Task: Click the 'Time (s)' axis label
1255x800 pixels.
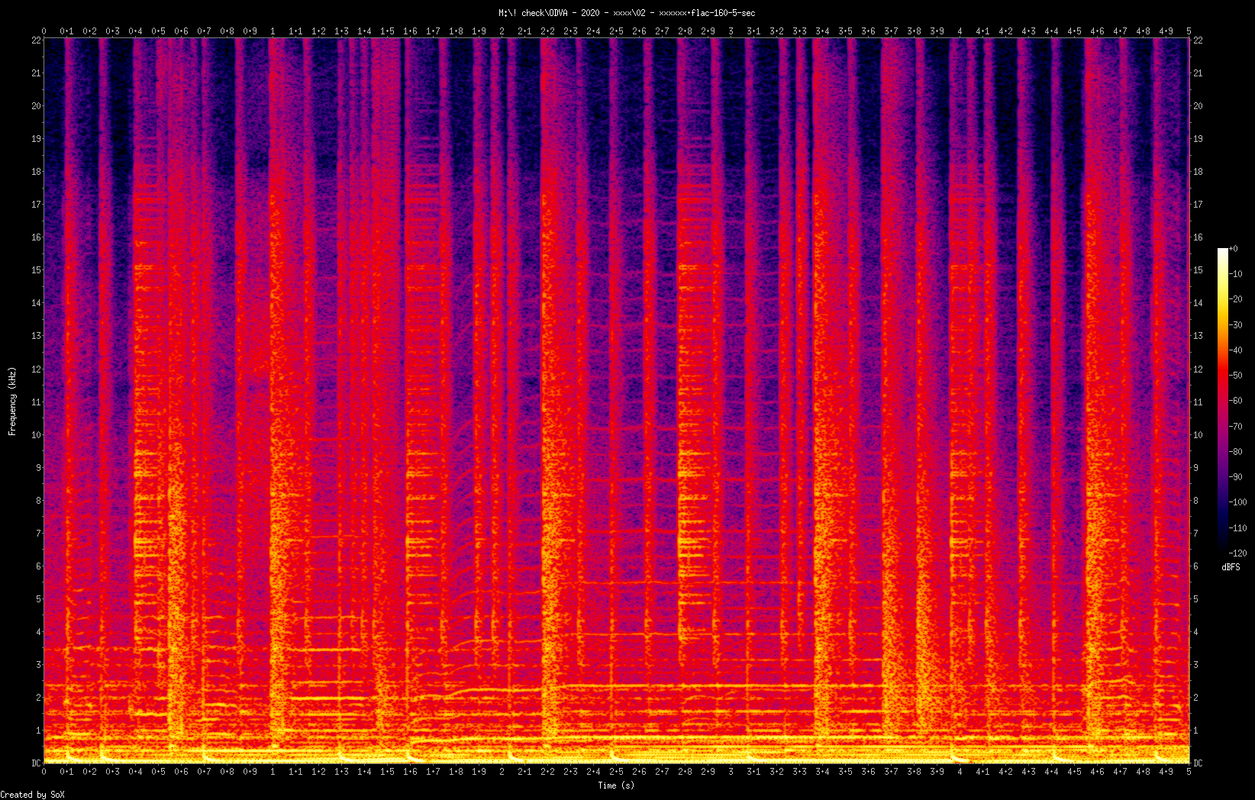Action: coord(616,786)
